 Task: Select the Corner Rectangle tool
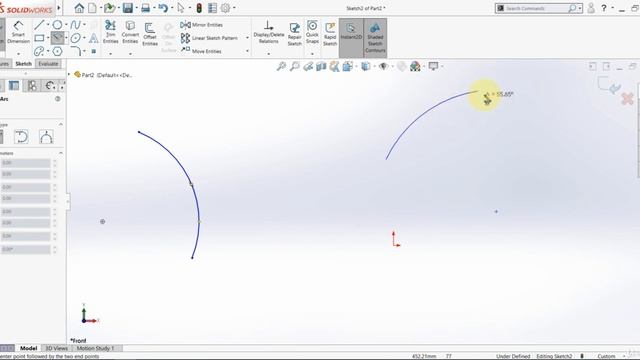click(x=39, y=38)
